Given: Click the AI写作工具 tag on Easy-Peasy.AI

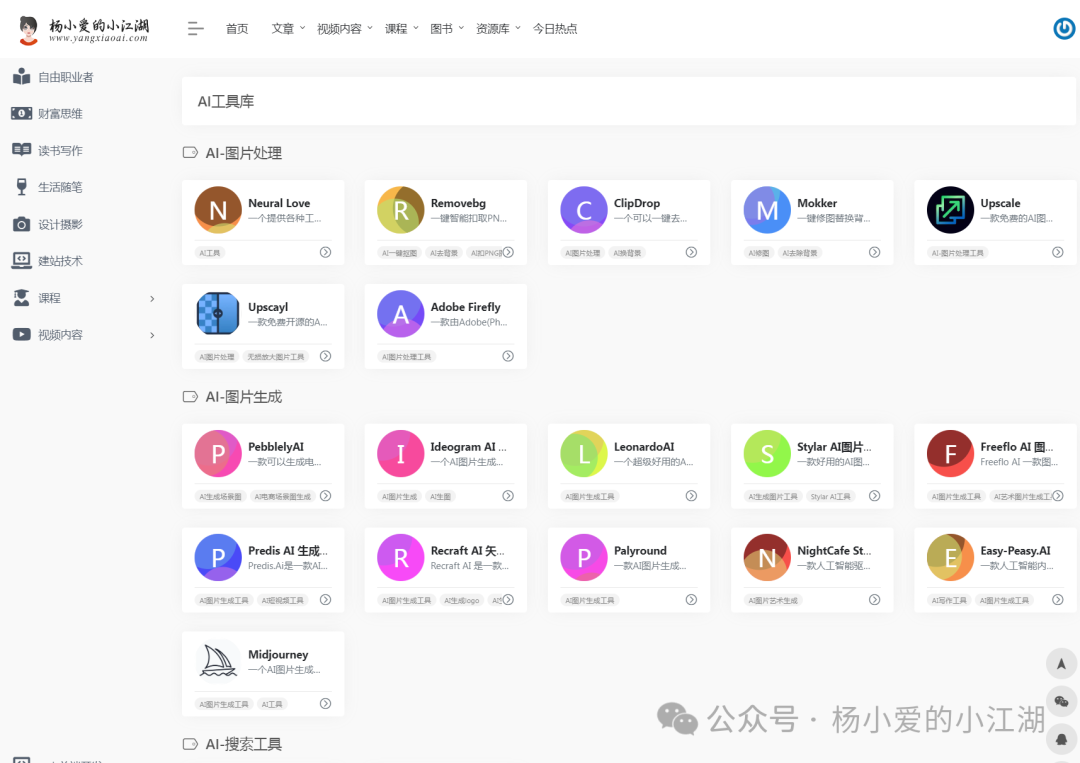Looking at the screenshot, I should tap(948, 600).
